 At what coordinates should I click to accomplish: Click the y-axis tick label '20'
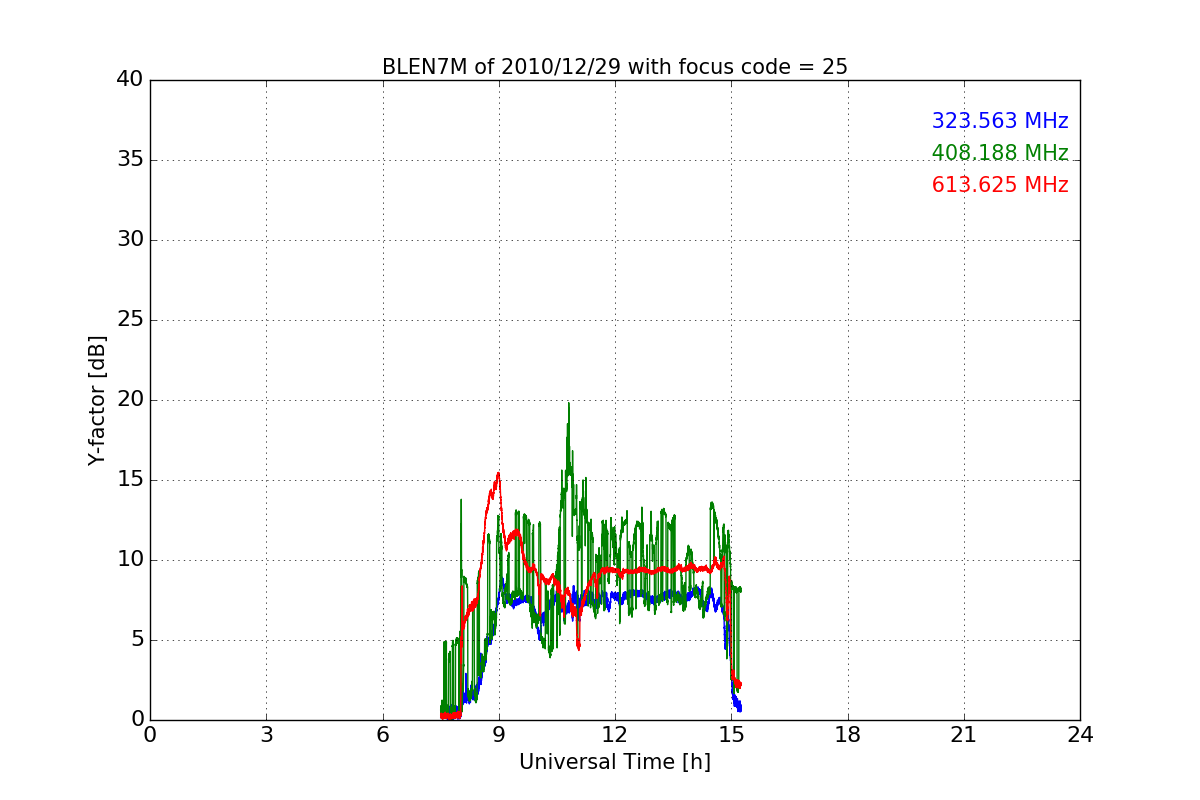click(131, 400)
